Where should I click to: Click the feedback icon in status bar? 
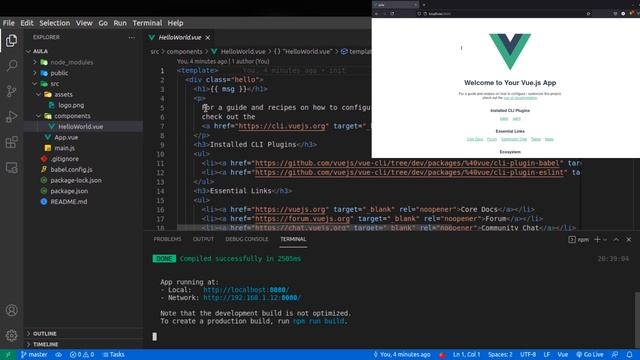click(x=615, y=355)
